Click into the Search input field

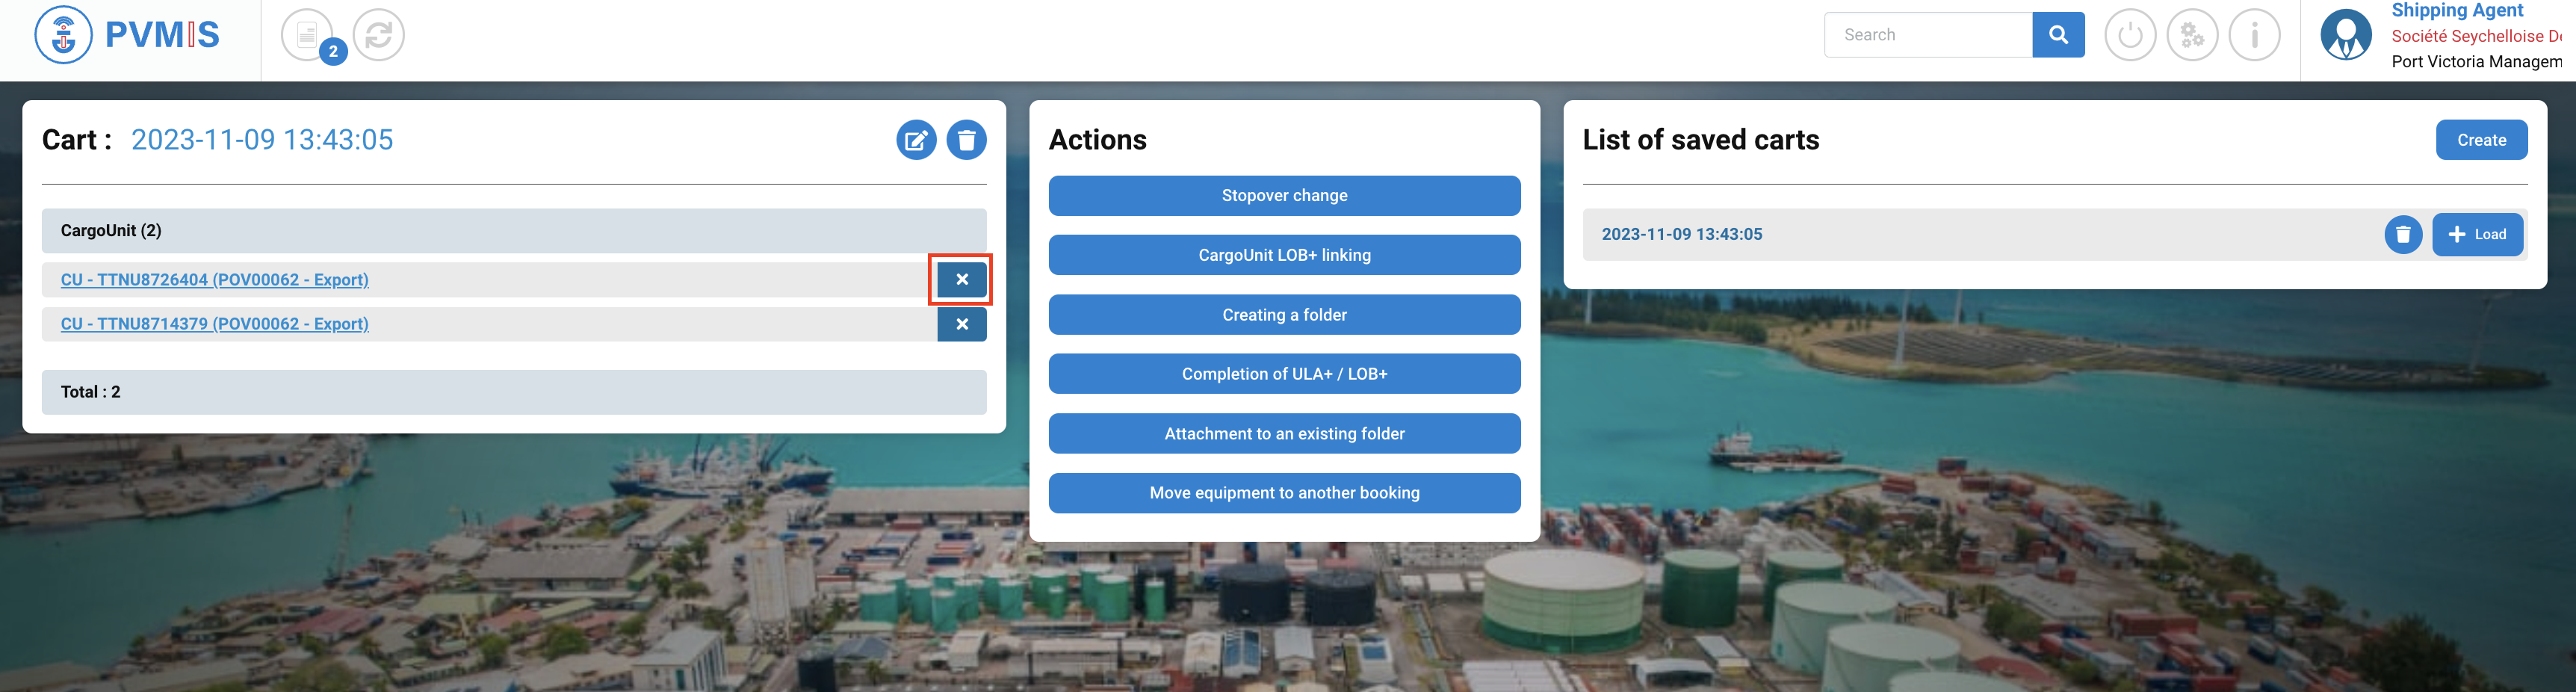(x=1927, y=35)
